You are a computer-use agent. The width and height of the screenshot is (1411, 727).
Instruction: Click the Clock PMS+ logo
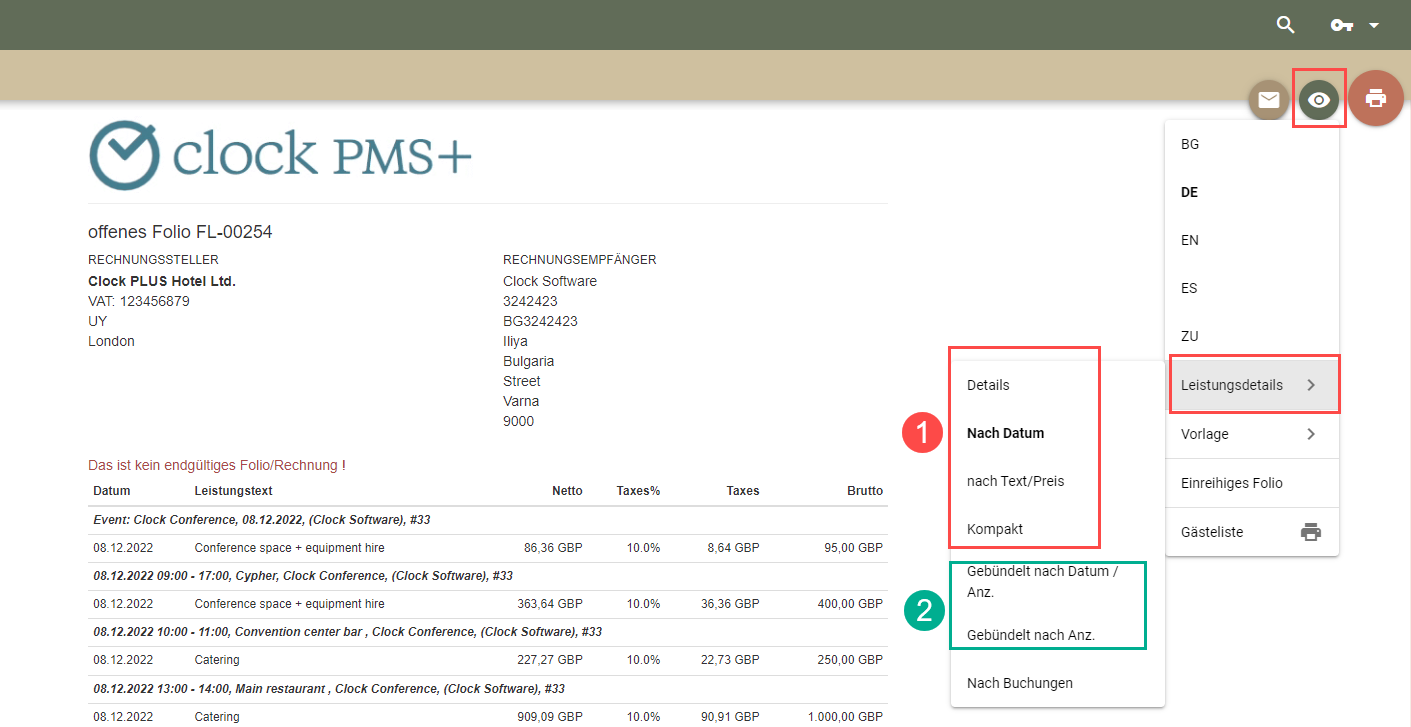point(280,155)
